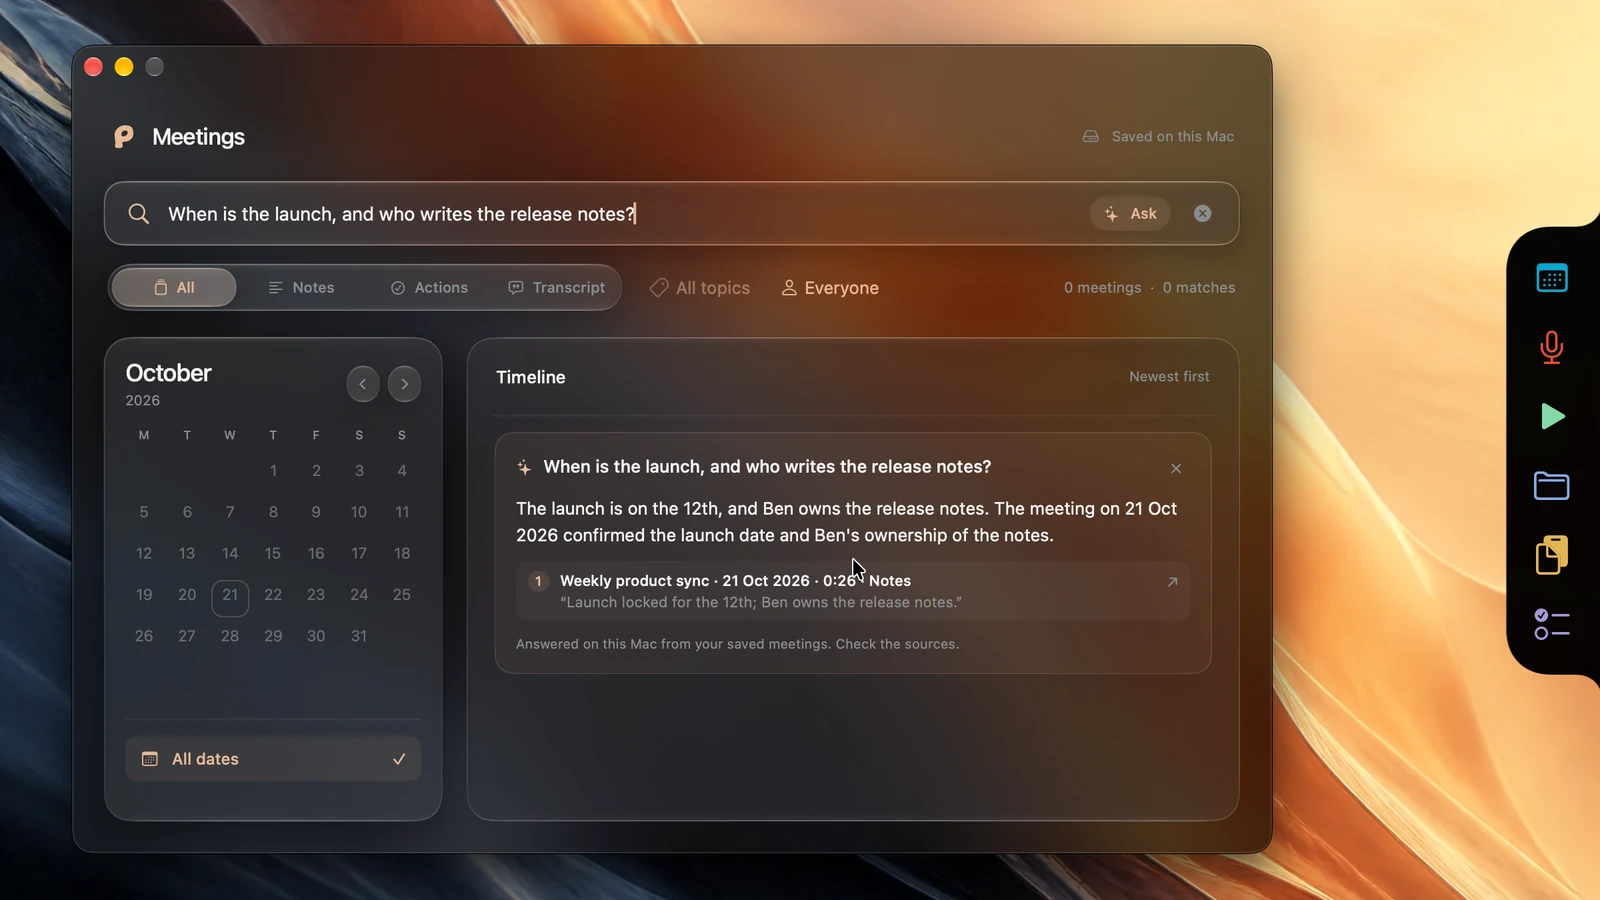Image resolution: width=1600 pixels, height=900 pixels.
Task: Clear the search field text
Action: 1202,213
